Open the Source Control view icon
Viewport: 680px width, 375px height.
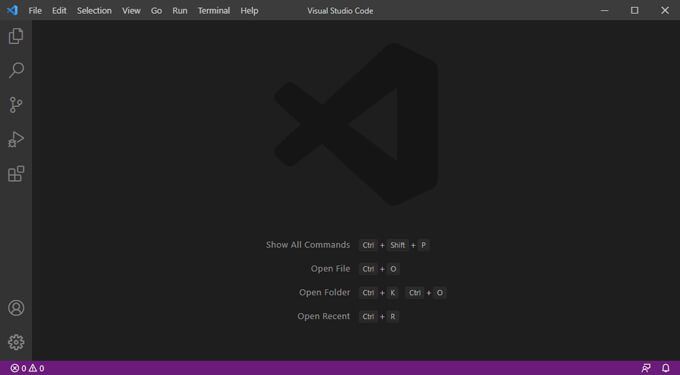[16, 105]
